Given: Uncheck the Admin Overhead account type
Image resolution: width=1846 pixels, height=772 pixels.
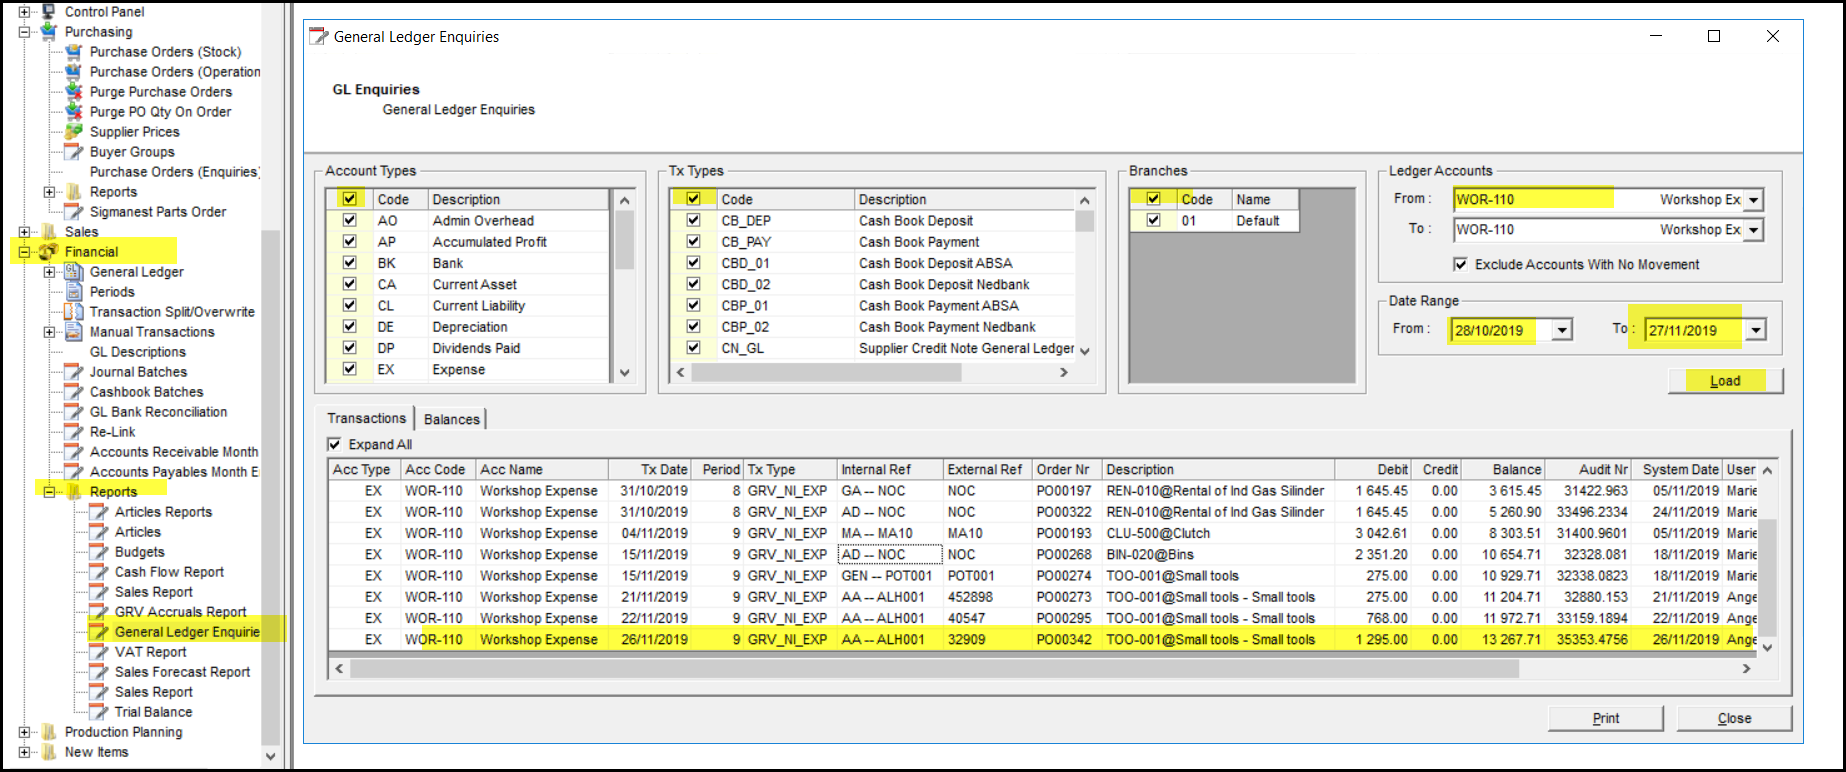Looking at the screenshot, I should point(349,221).
